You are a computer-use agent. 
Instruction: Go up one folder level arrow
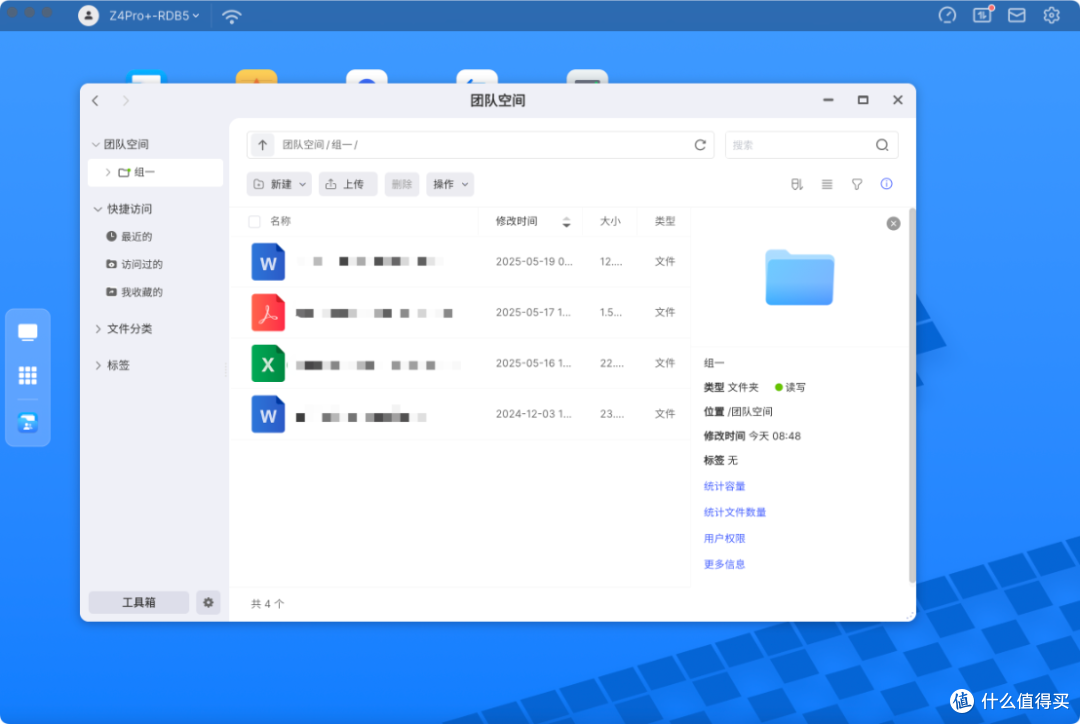(x=262, y=145)
